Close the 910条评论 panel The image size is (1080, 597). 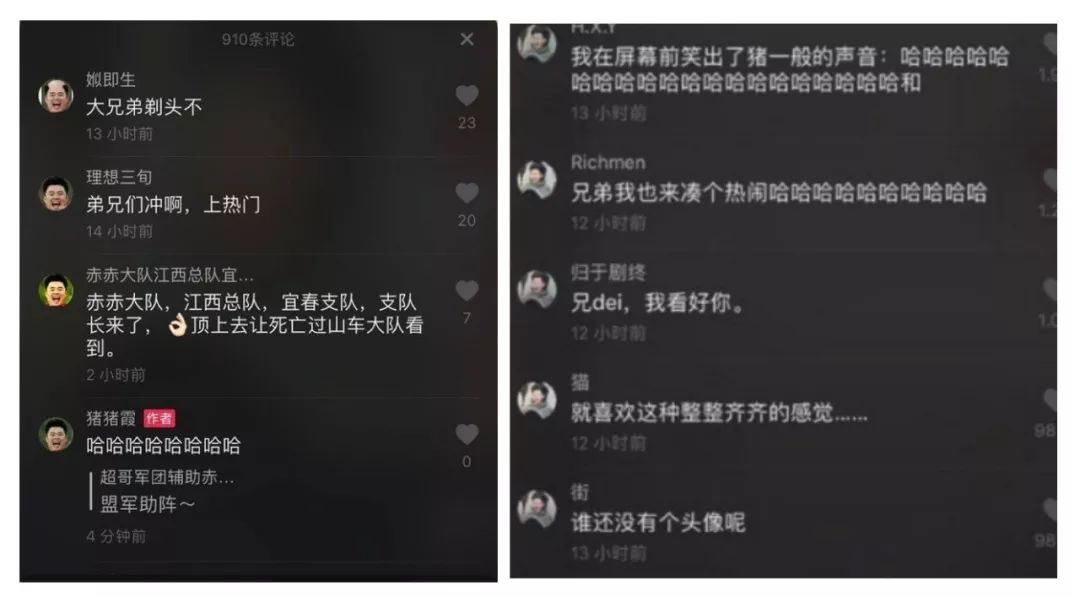coord(466,39)
